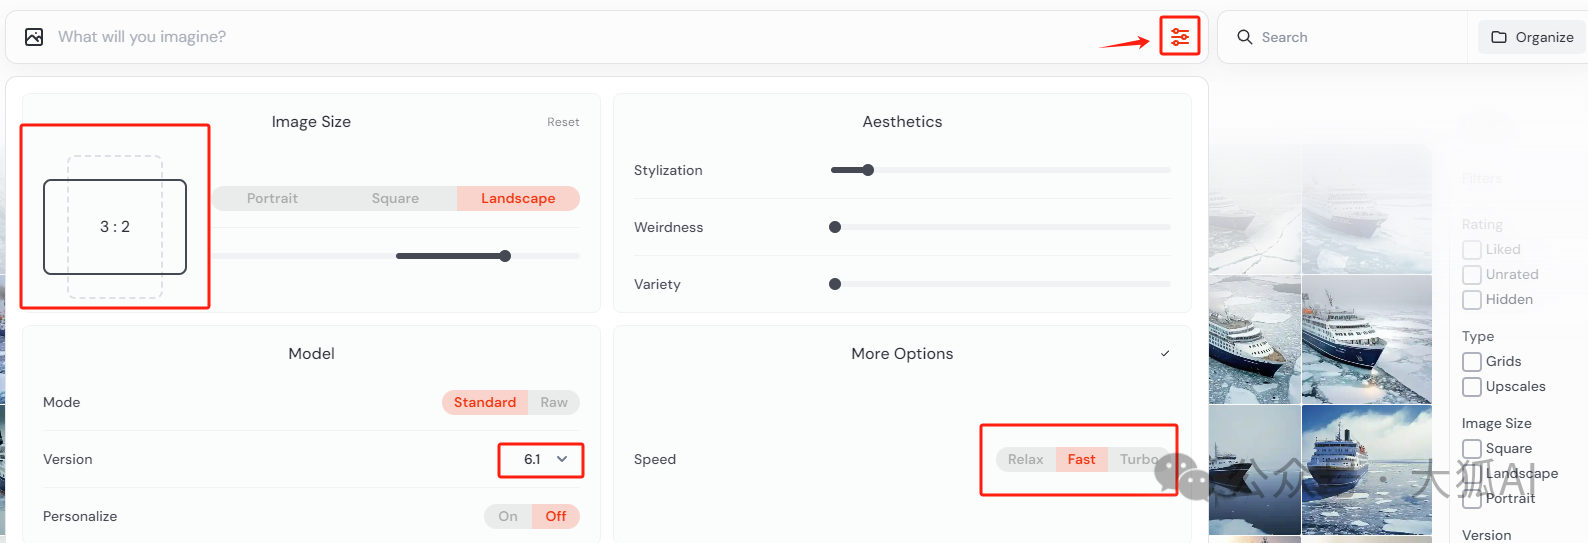The width and height of the screenshot is (1588, 543).
Task: Tick the Upscales type checkbox
Action: coord(1472,387)
